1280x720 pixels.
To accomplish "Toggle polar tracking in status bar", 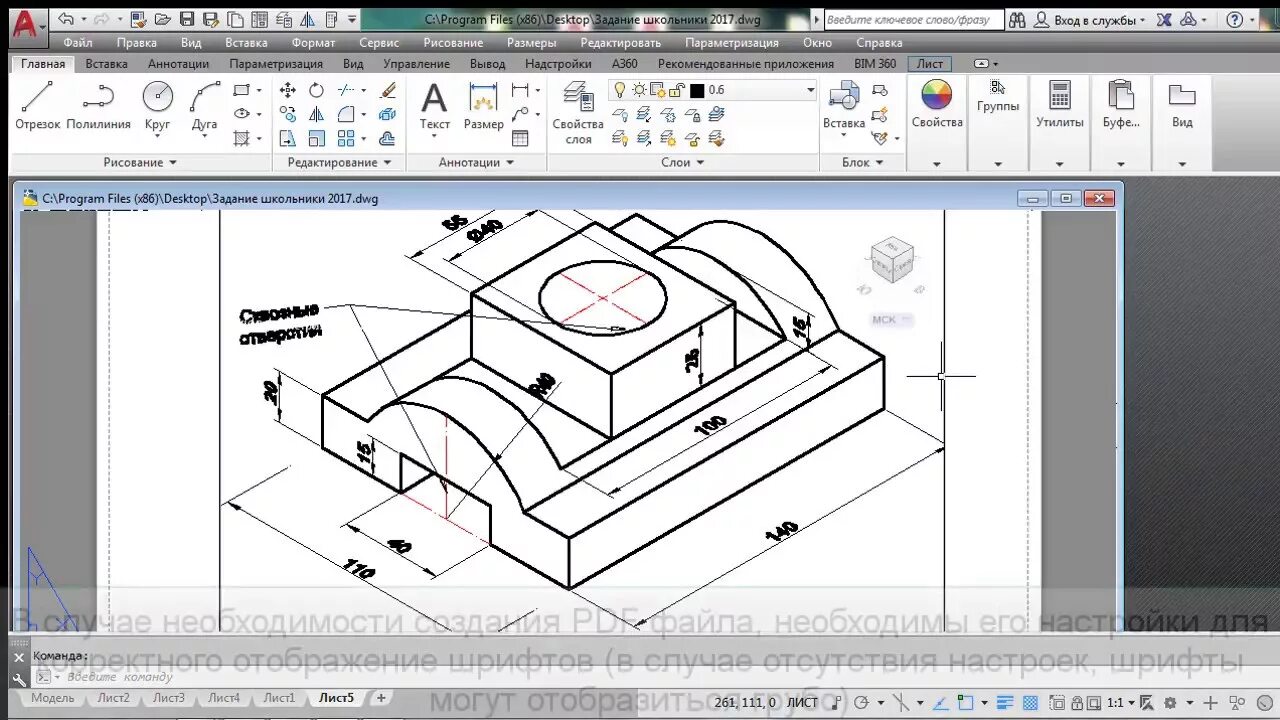I will pyautogui.click(x=860, y=702).
